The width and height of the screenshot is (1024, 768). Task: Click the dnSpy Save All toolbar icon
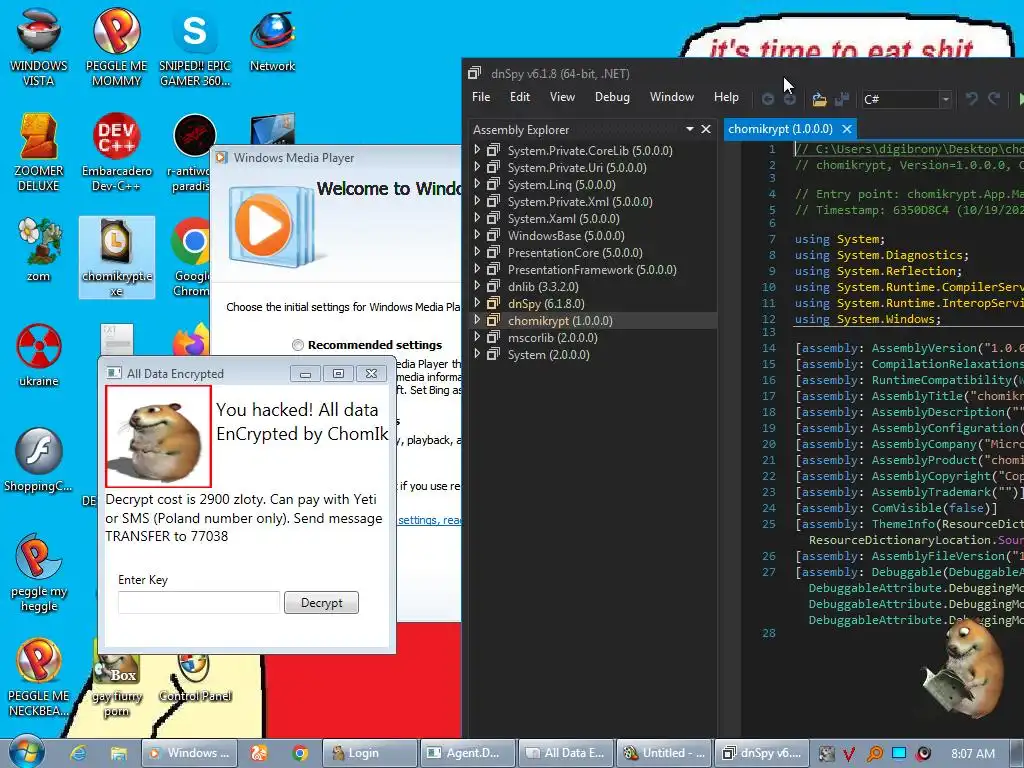[x=842, y=99]
